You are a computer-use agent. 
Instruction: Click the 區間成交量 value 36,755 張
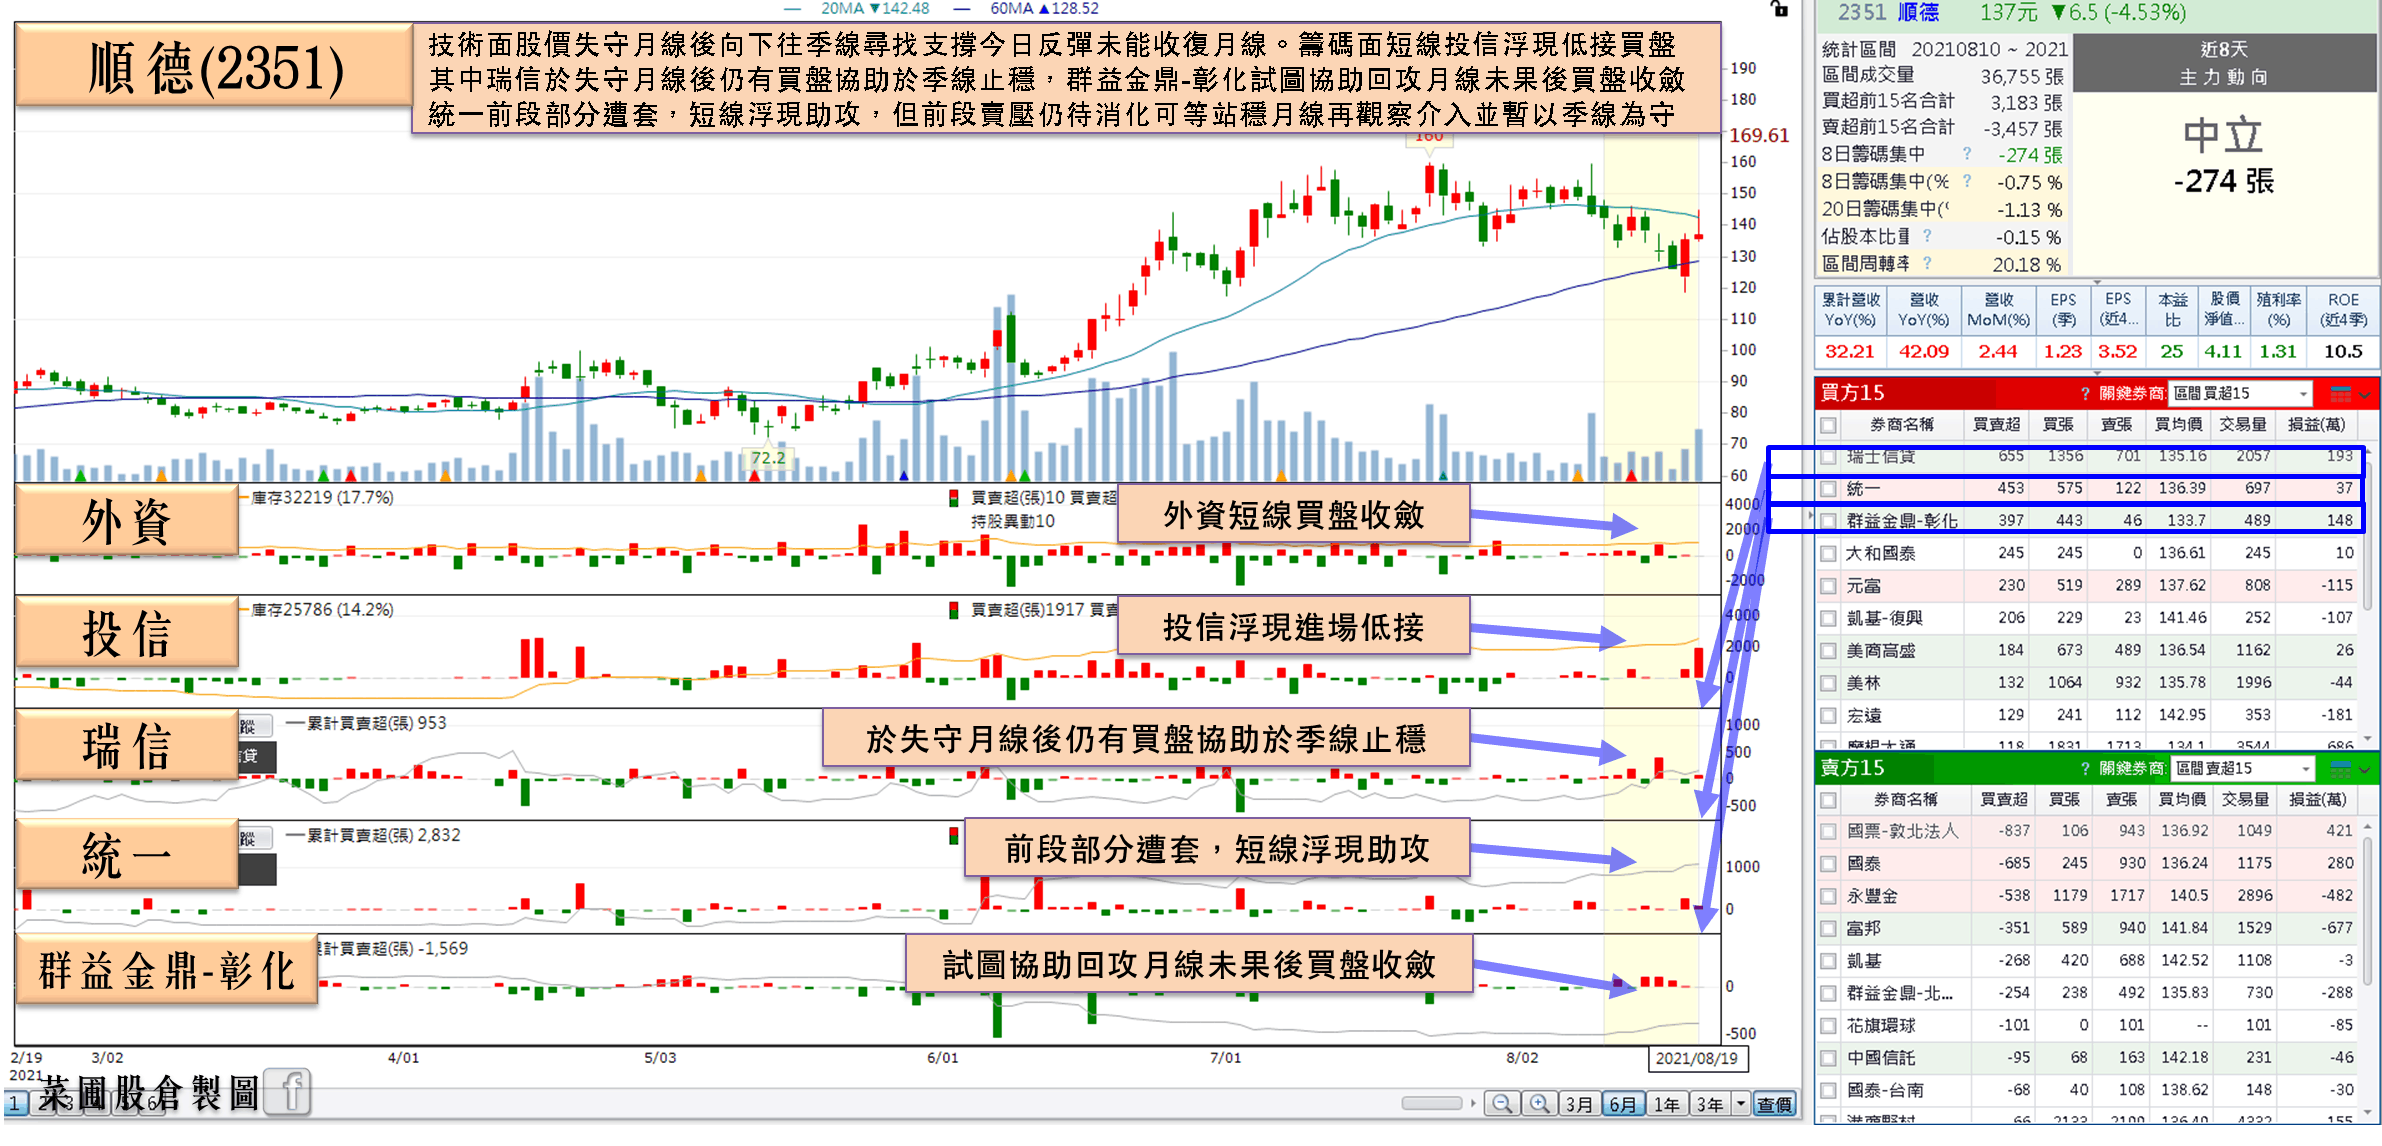2021,76
